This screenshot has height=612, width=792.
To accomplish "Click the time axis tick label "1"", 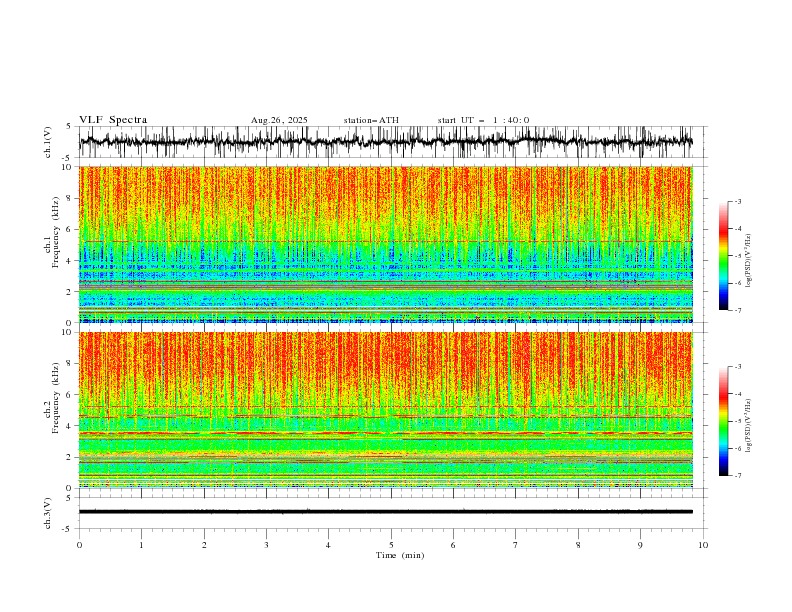I will tap(141, 545).
